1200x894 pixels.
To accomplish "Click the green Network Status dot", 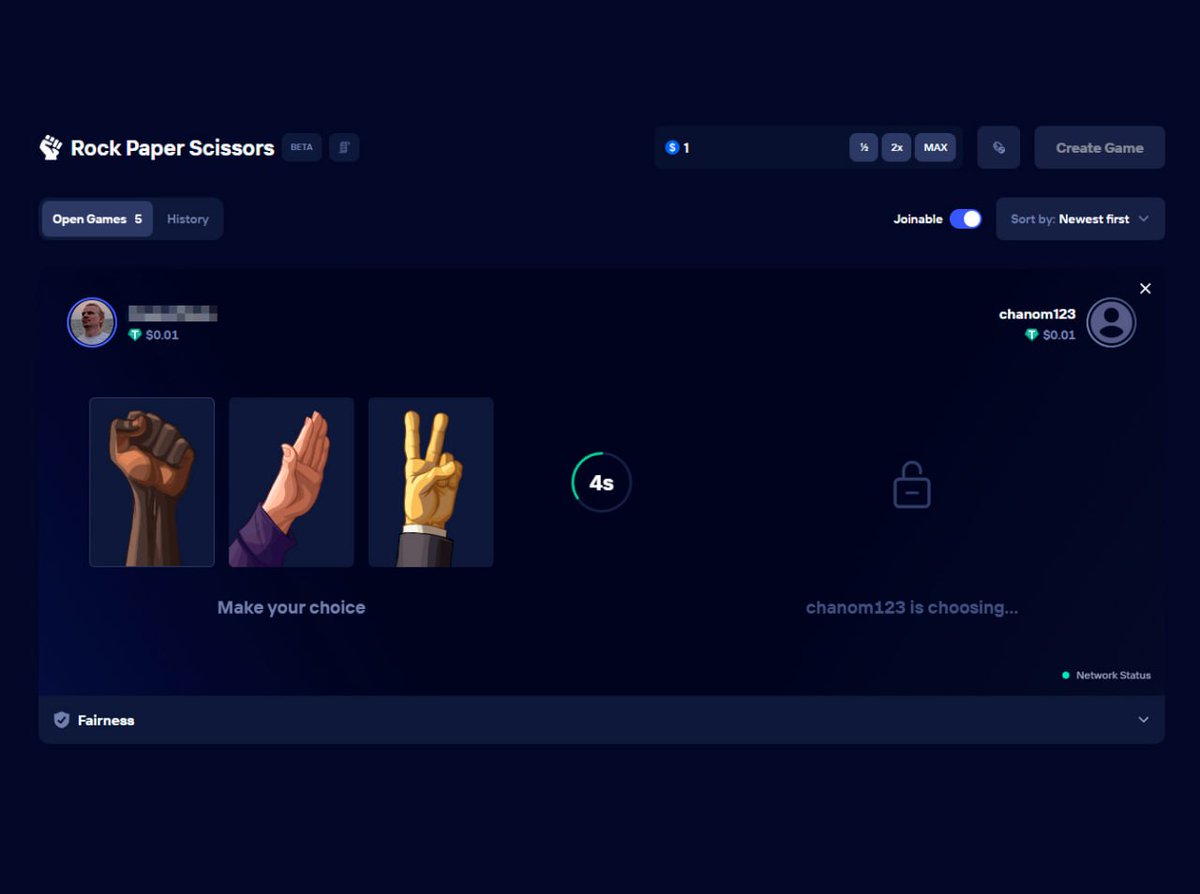I will [1066, 675].
